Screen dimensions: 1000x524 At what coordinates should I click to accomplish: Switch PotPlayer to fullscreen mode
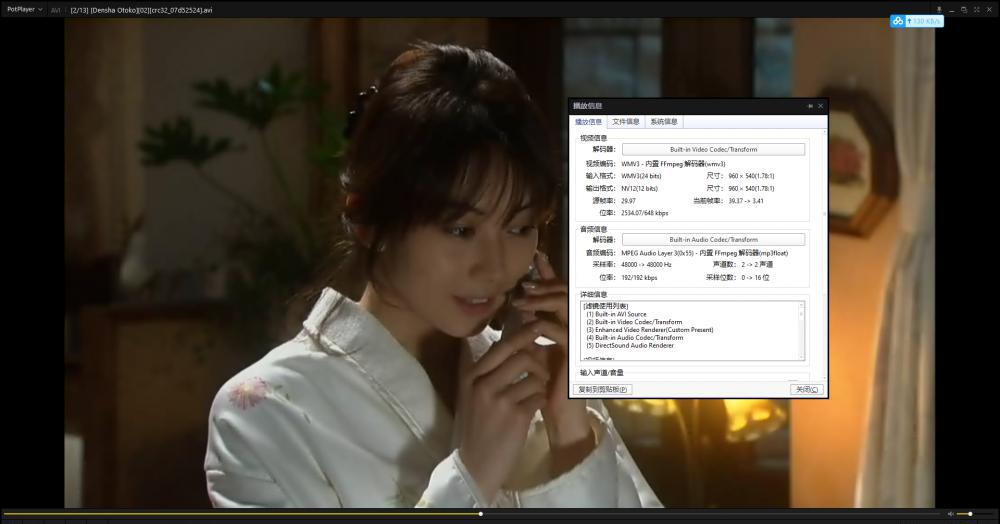(x=976, y=10)
